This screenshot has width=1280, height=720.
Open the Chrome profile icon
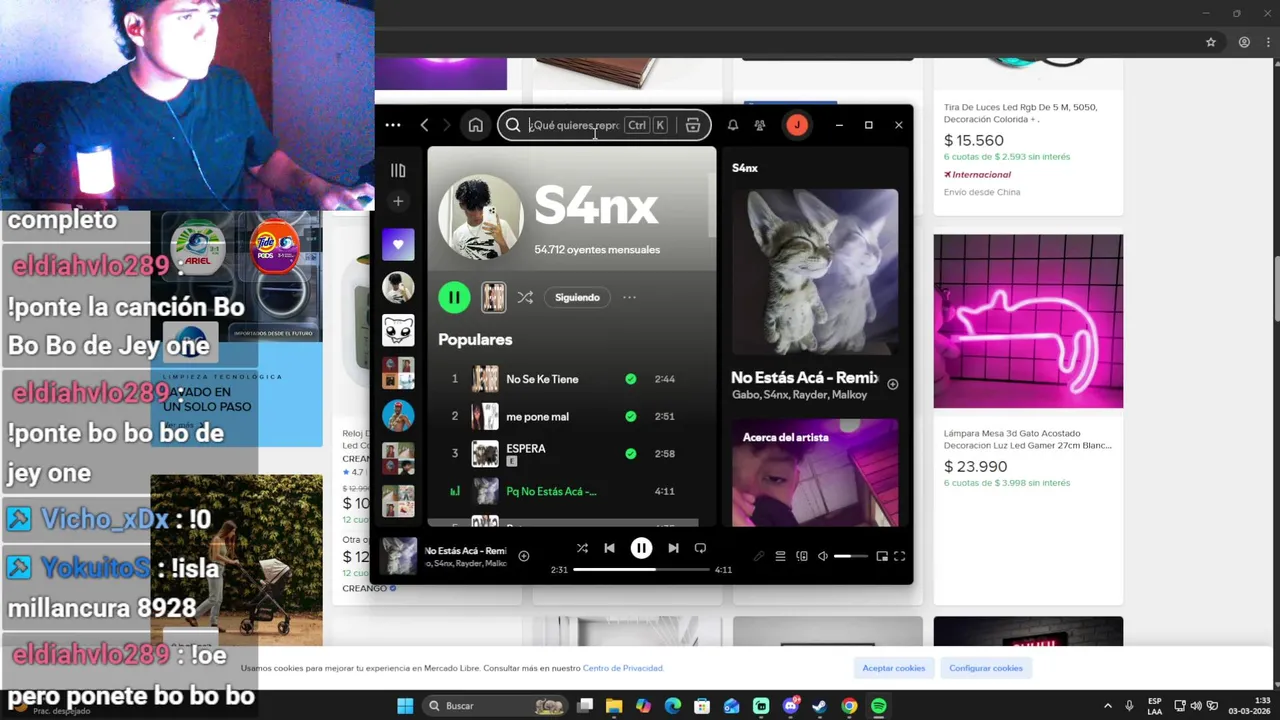[x=1244, y=42]
